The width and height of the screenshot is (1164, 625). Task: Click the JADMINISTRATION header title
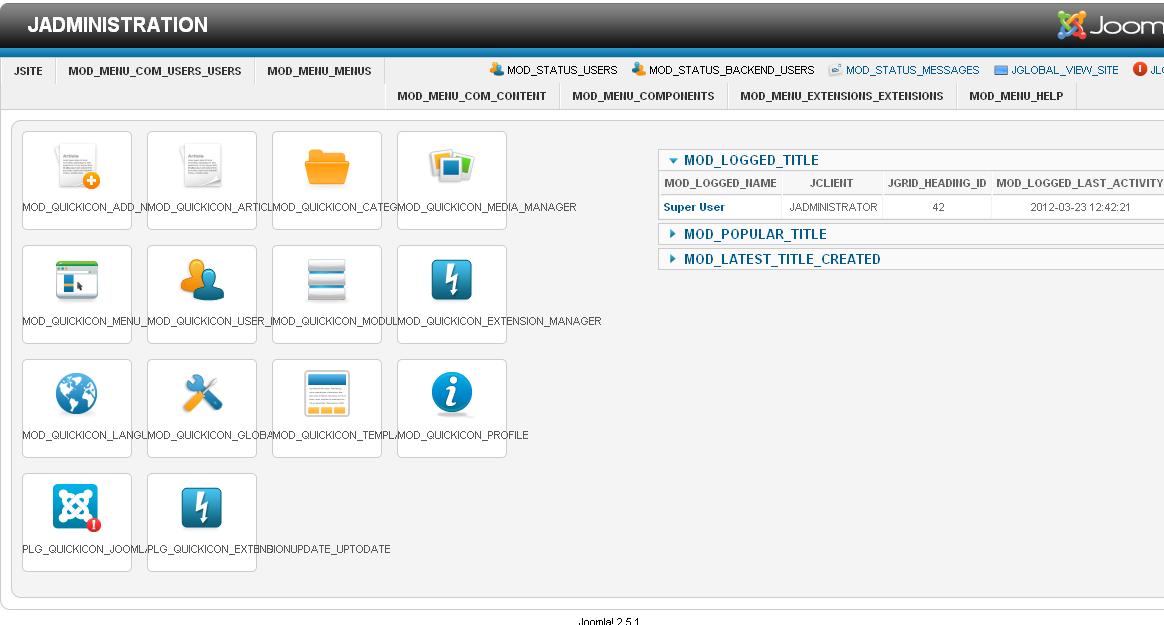(118, 25)
